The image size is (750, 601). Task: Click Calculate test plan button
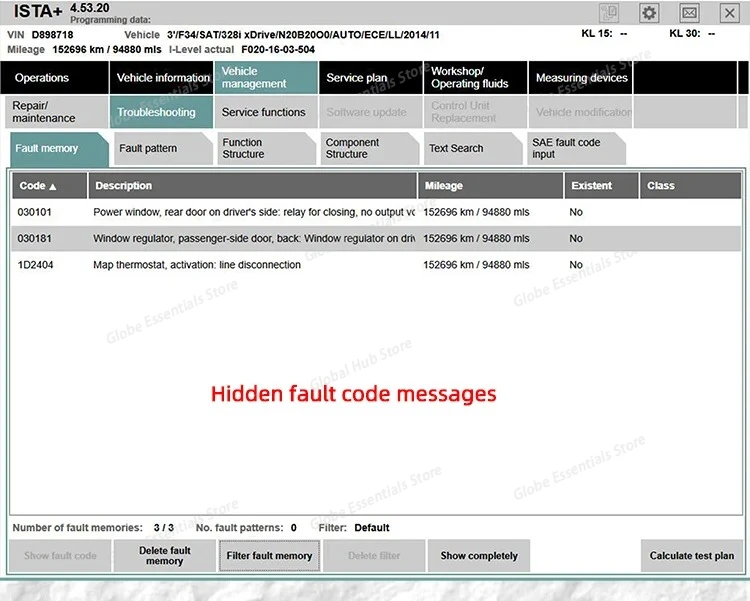pyautogui.click(x=692, y=556)
